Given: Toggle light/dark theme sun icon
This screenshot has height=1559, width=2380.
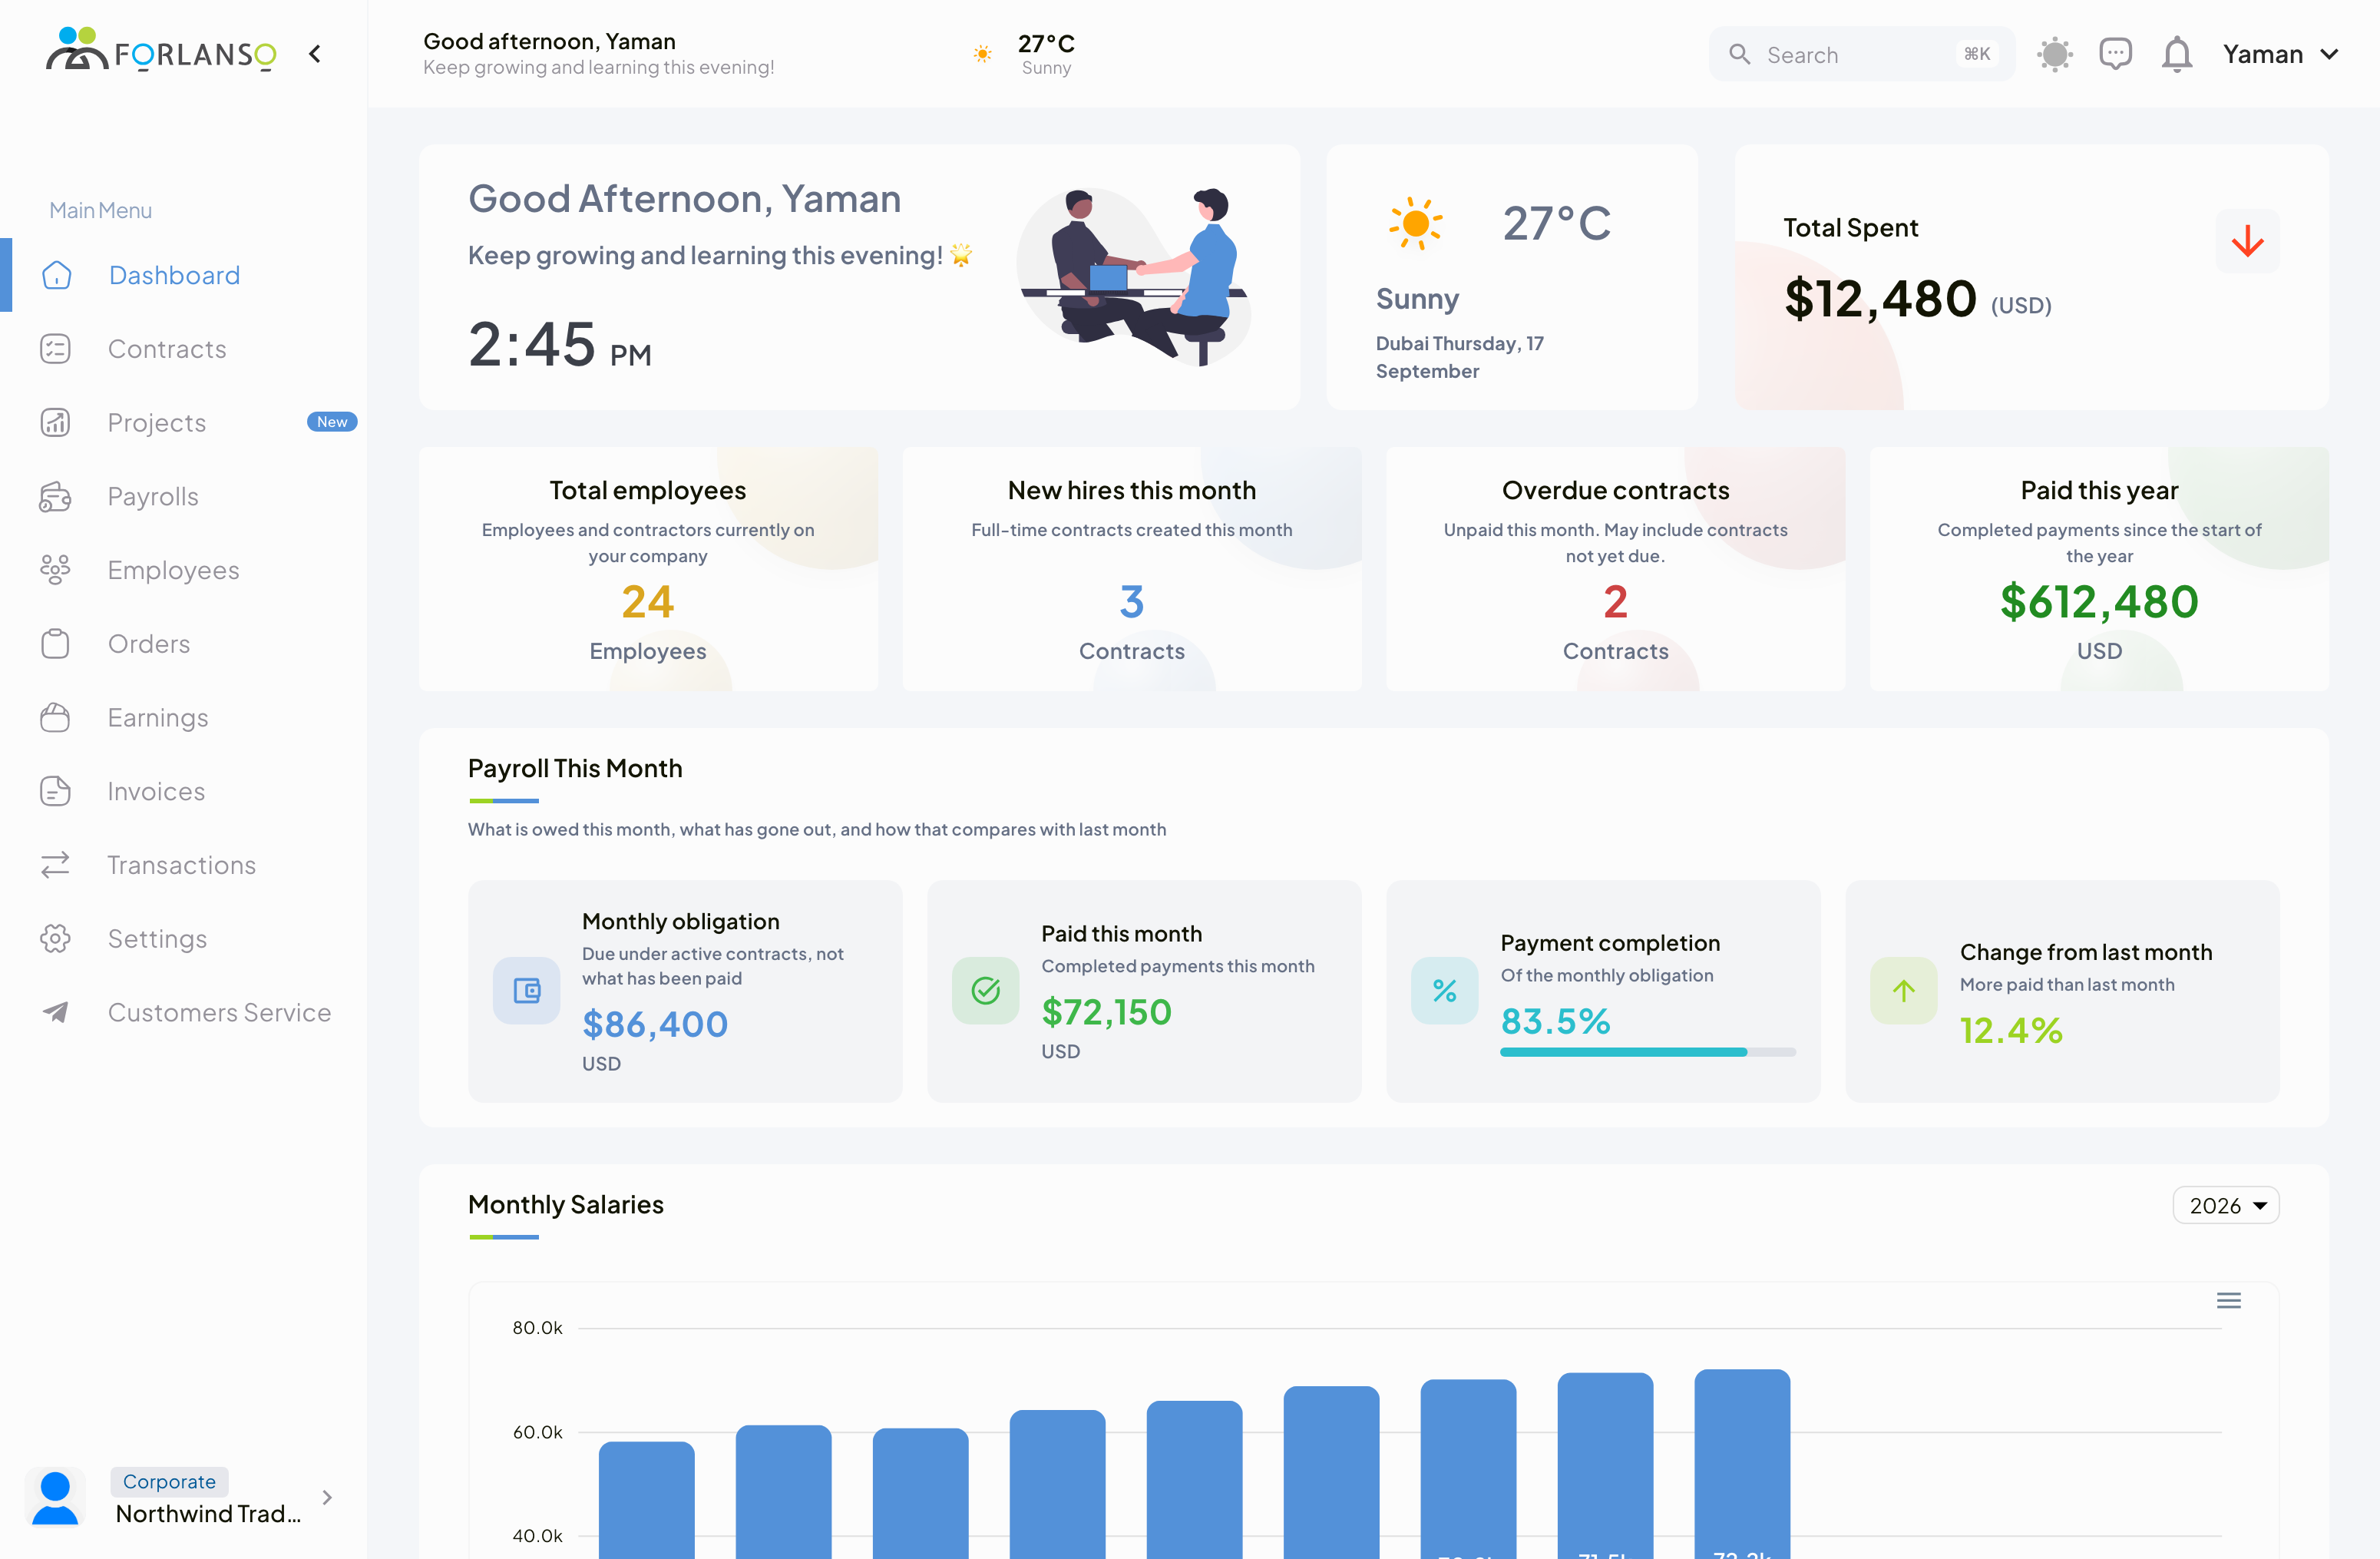Looking at the screenshot, I should (x=2055, y=54).
